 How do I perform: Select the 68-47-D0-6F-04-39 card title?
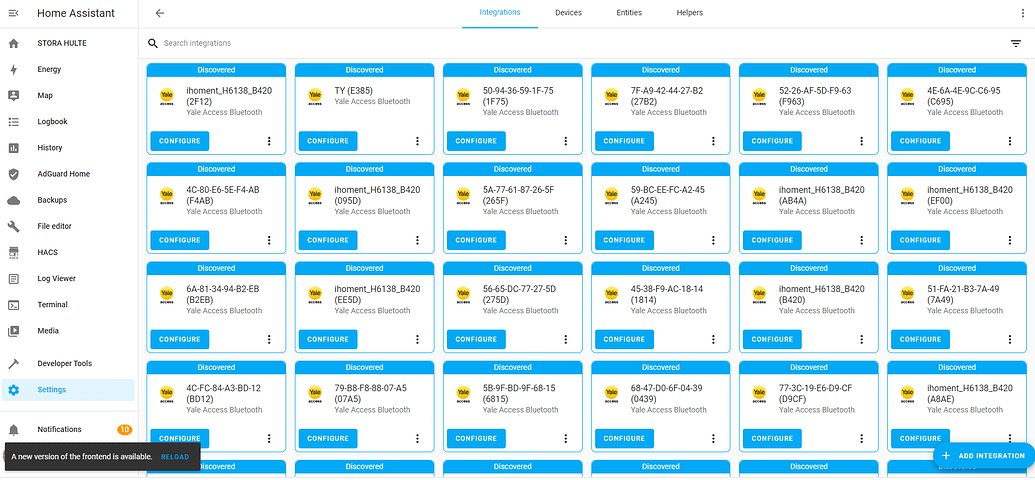(667, 394)
